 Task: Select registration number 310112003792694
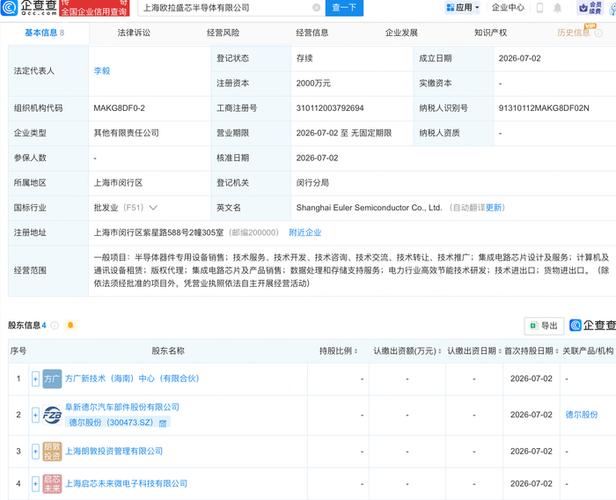(x=330, y=108)
